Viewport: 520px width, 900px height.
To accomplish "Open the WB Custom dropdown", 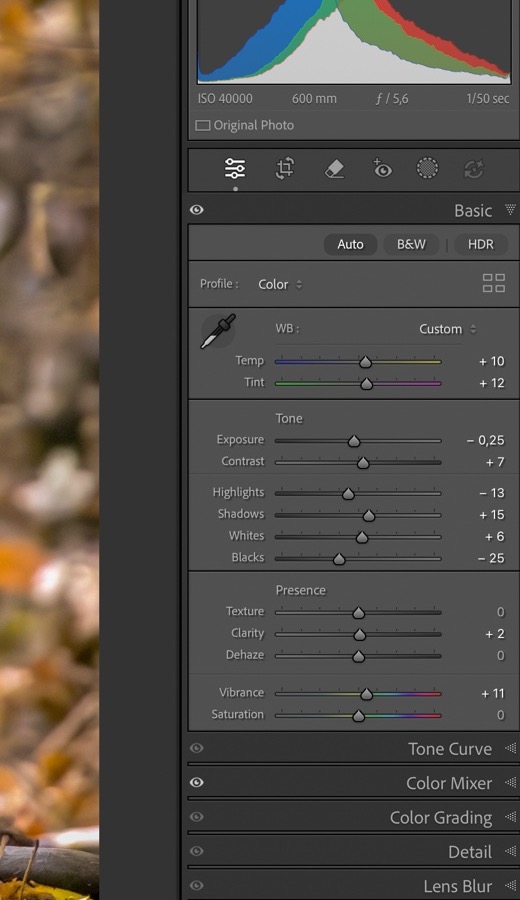I will coord(447,329).
